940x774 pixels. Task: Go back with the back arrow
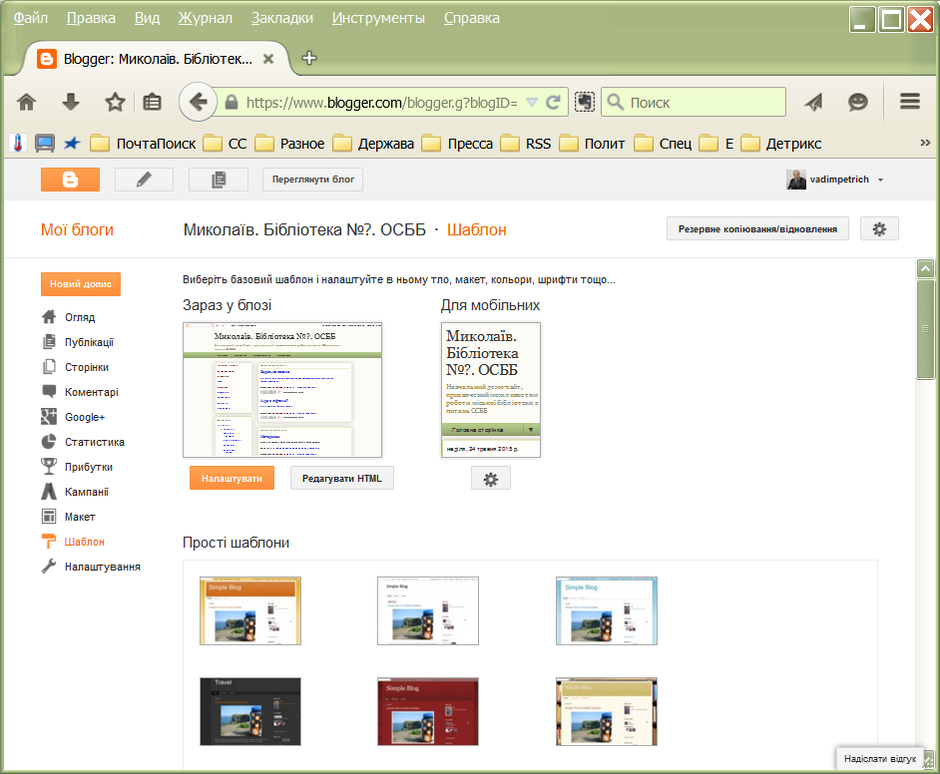(198, 102)
